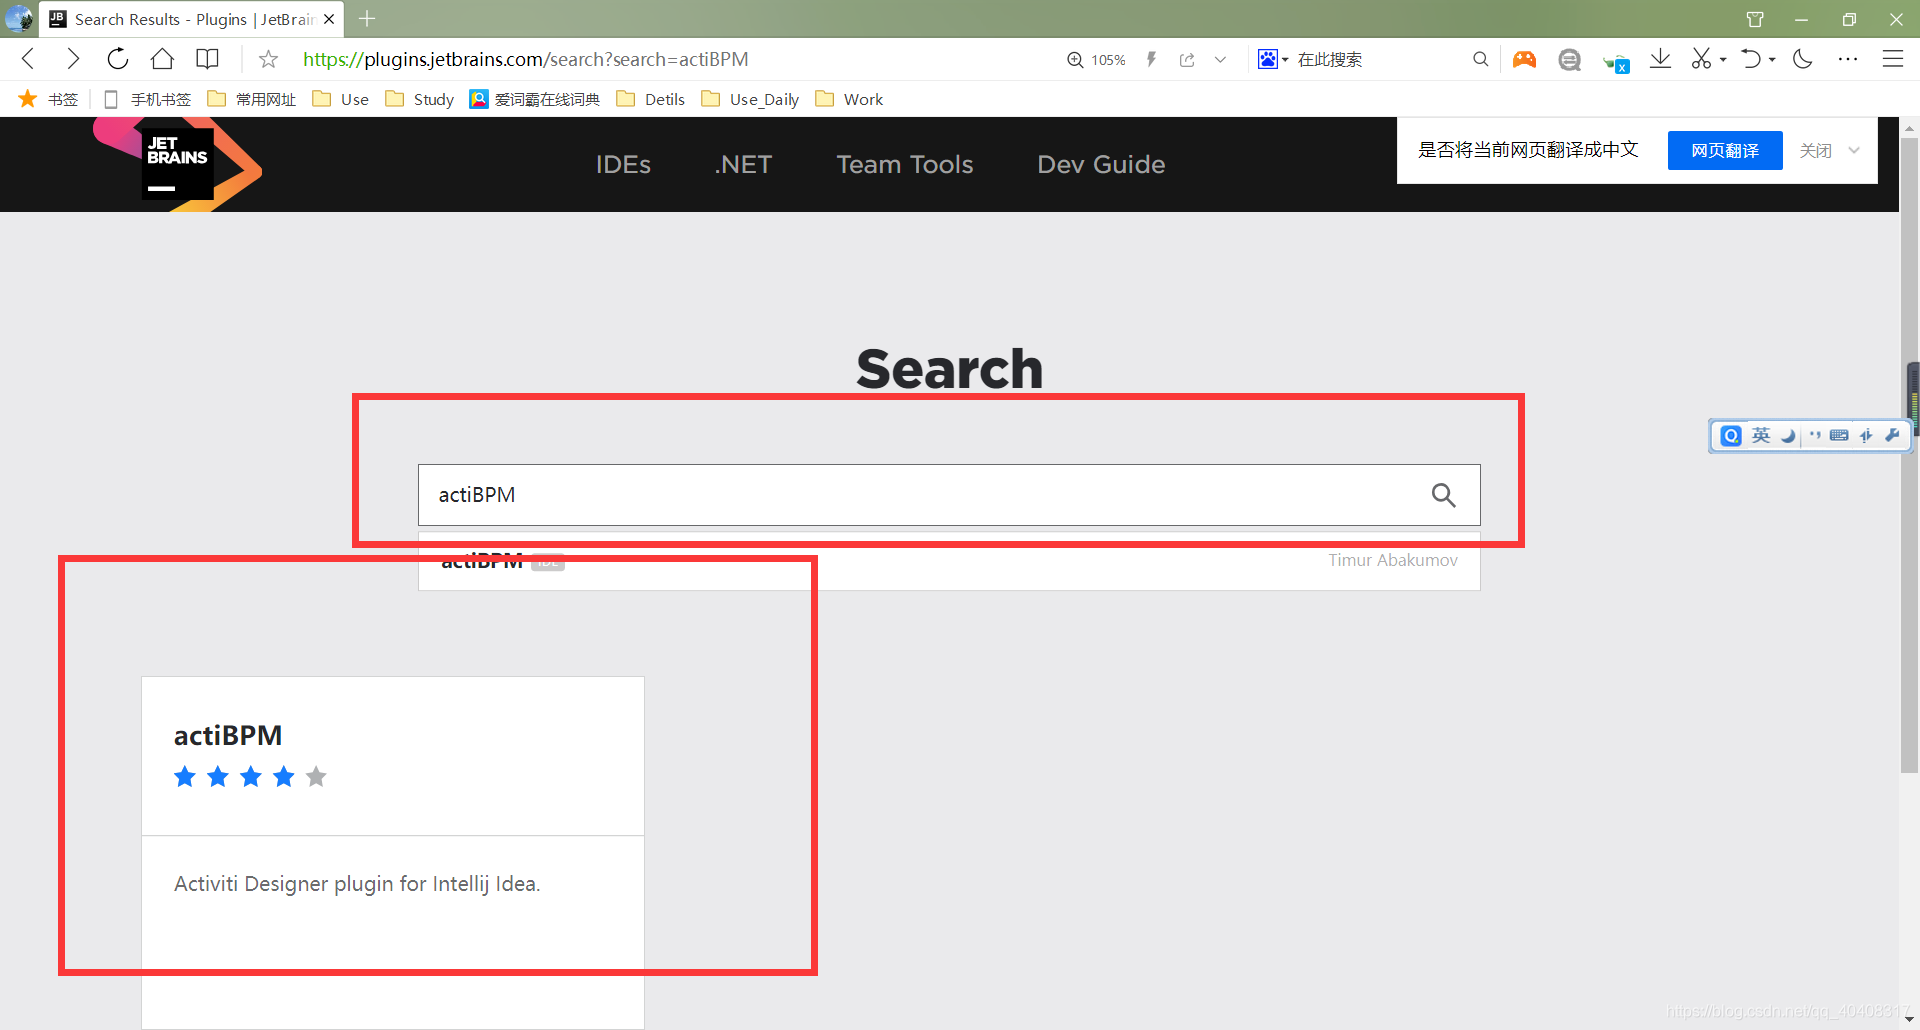Open the Study bookmark folder
Image resolution: width=1920 pixels, height=1030 pixels.
point(420,99)
